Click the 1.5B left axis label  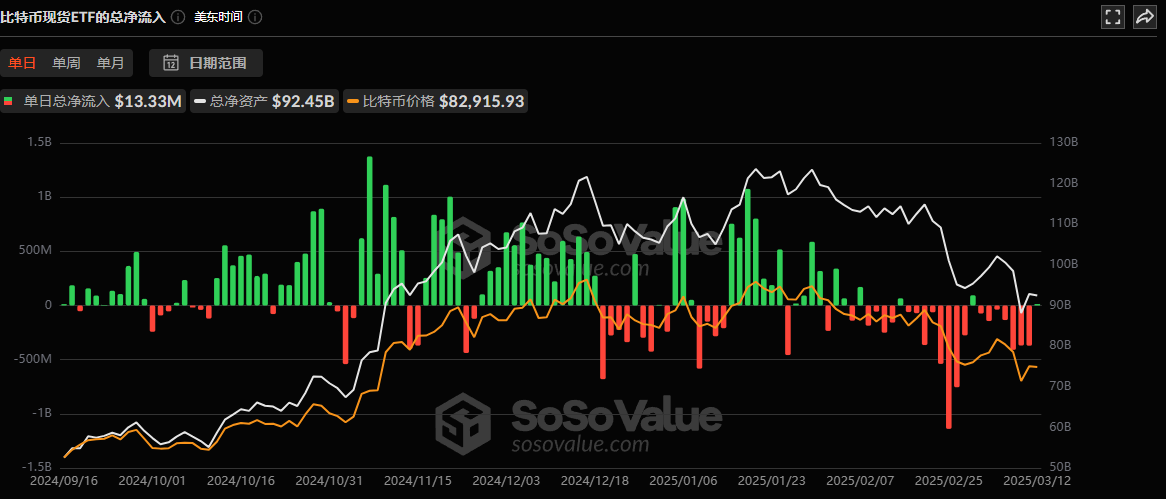click(x=38, y=143)
